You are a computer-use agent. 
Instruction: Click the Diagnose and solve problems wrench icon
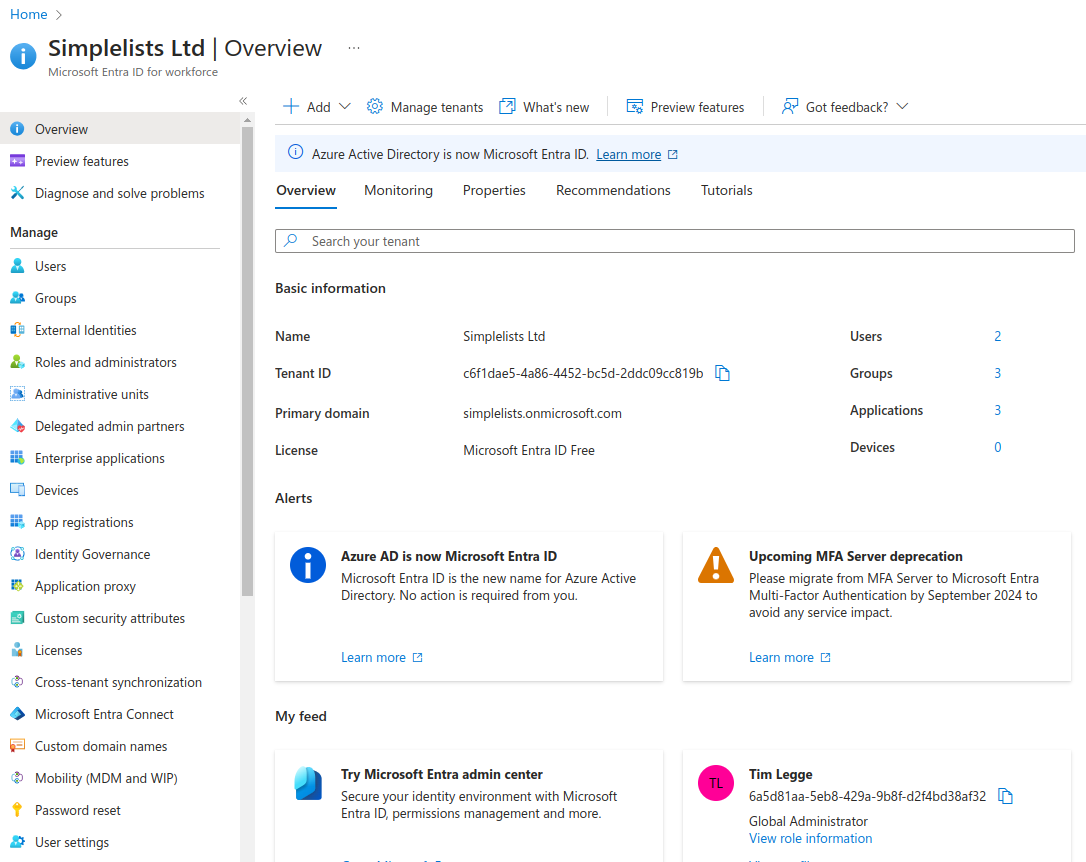(17, 192)
